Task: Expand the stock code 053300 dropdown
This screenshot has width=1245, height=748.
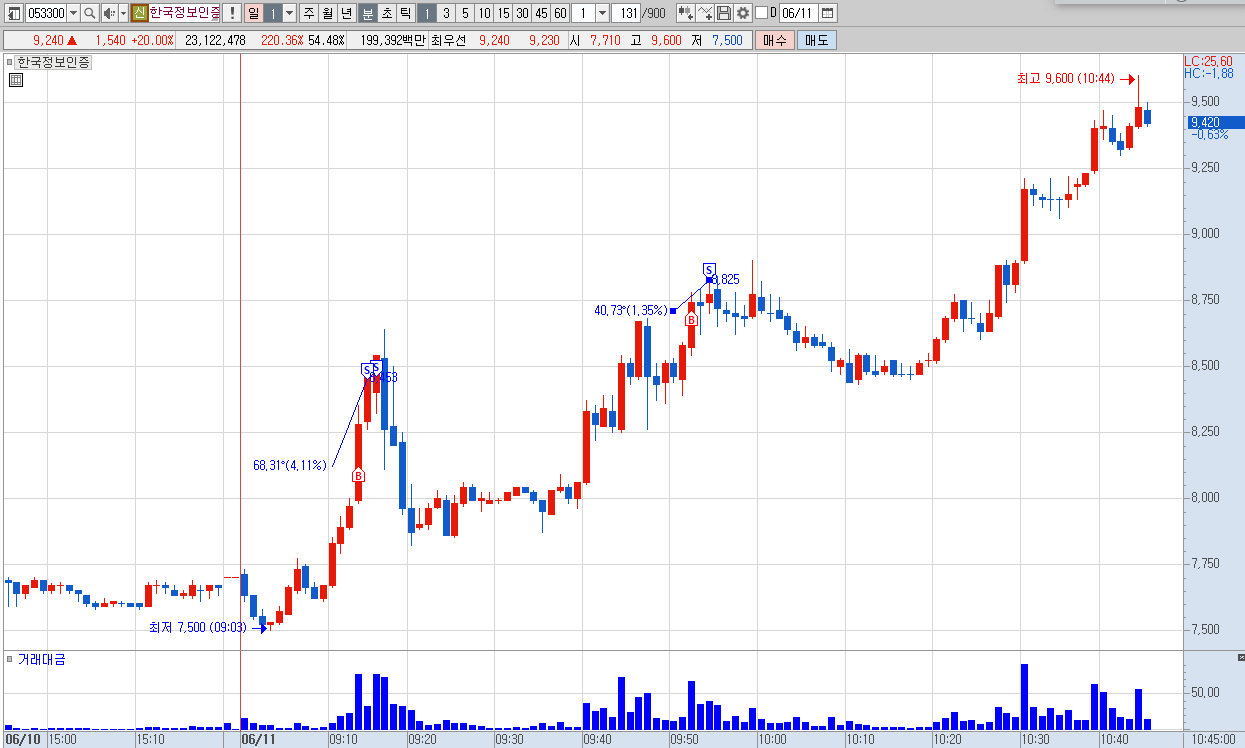Action: click(73, 13)
